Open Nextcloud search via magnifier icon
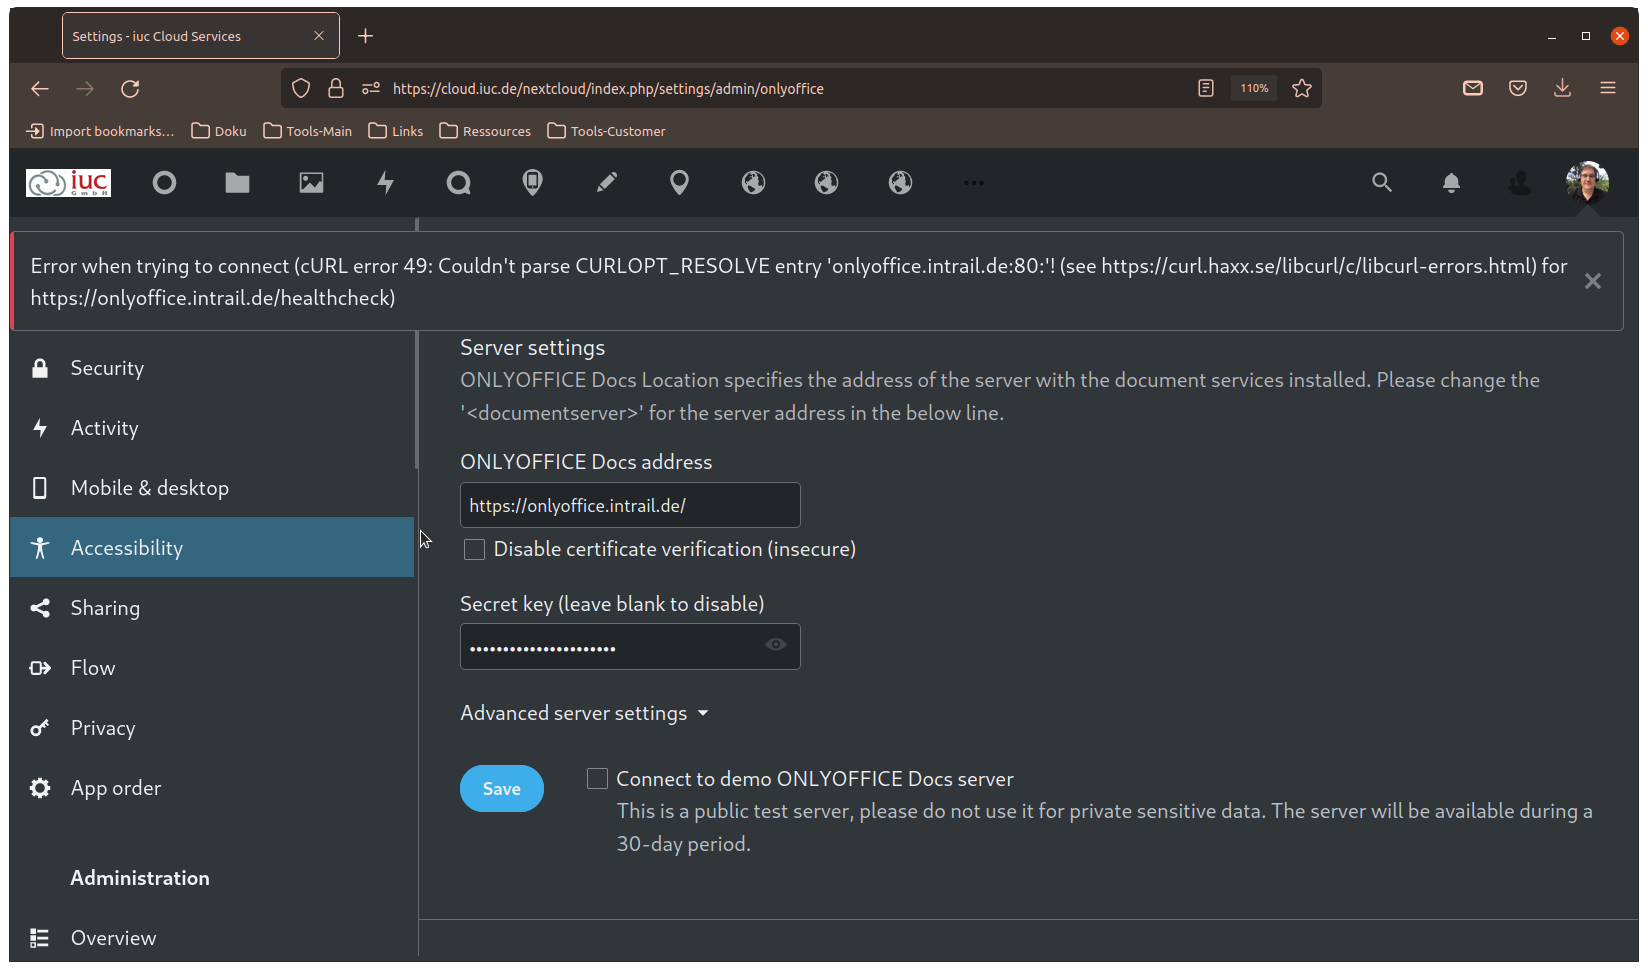Screen dimensions: 1648x971 coord(1383,183)
